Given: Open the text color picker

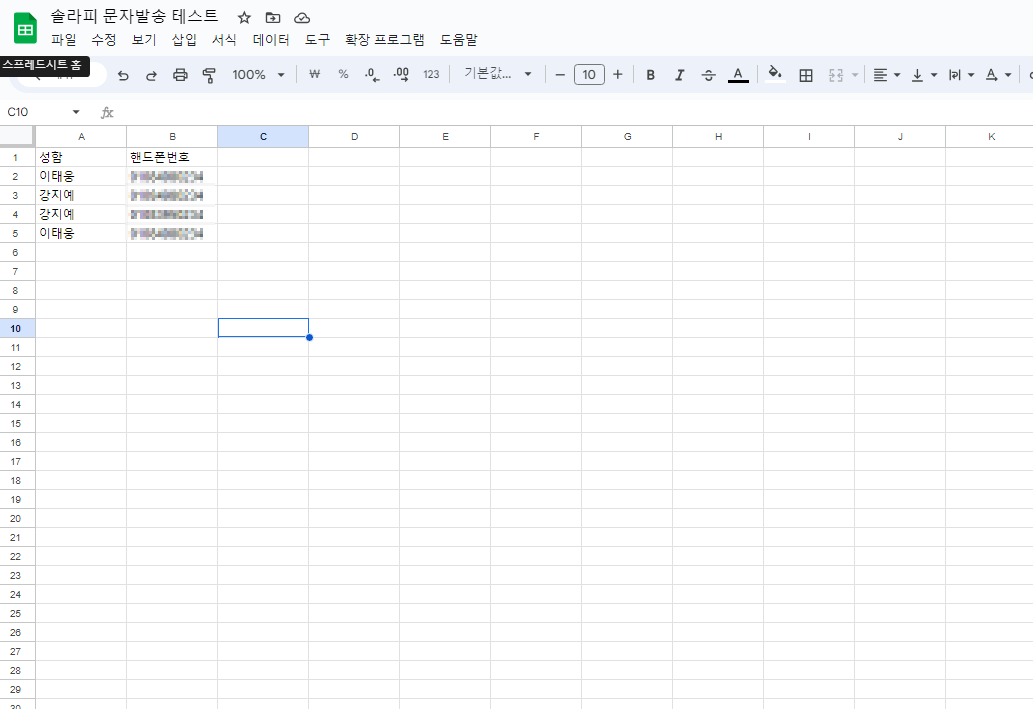Looking at the screenshot, I should pyautogui.click(x=738, y=74).
